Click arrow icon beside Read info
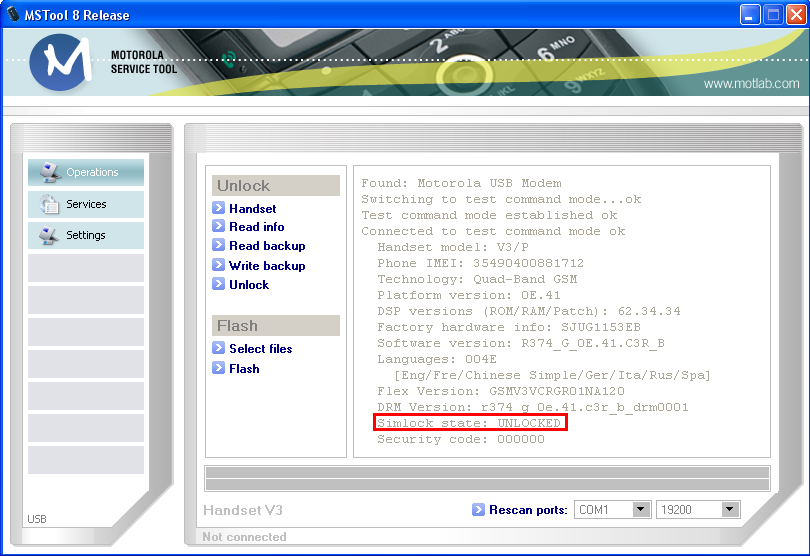 219,226
